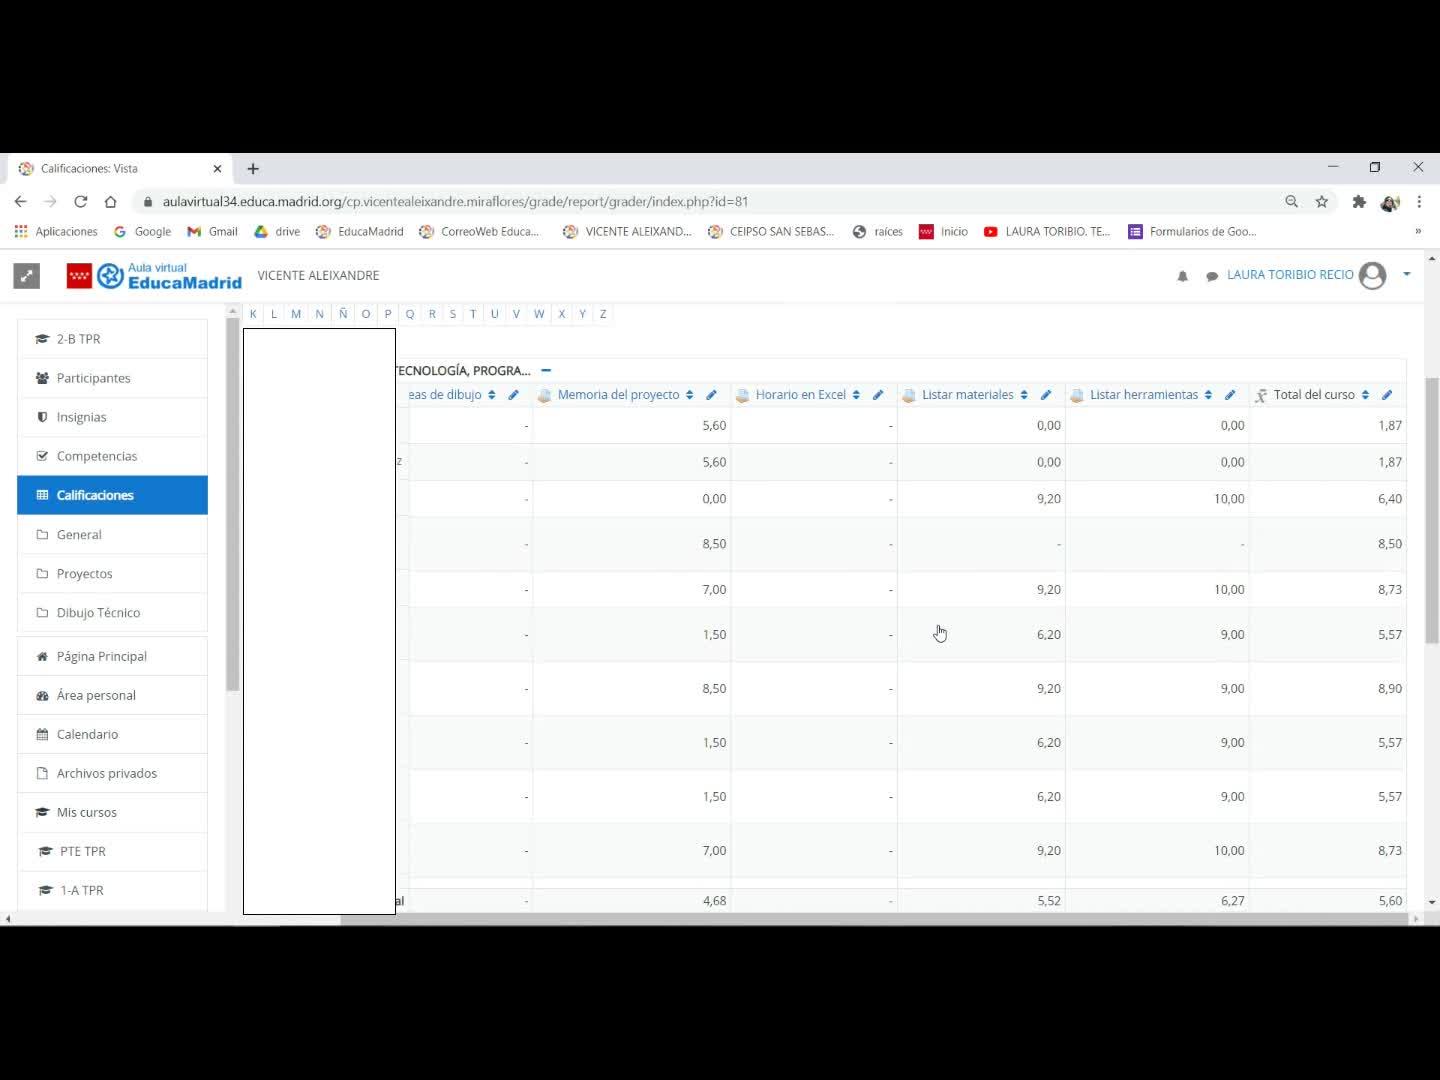Sort by Horario en Excel column arrows
Screen dimensions: 1440x1080
[856, 395]
